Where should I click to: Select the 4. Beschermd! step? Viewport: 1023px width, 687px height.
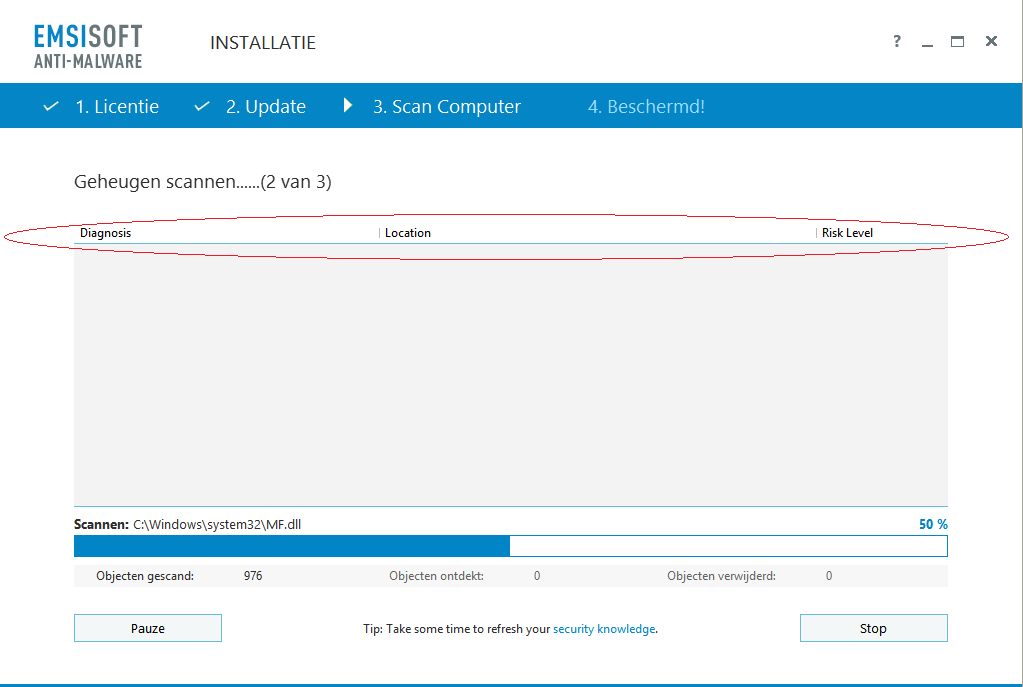coord(646,106)
